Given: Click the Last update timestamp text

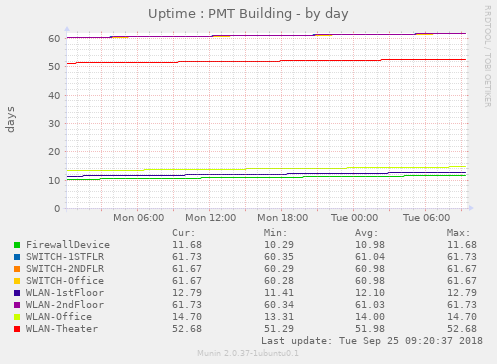Looking at the screenshot, I should pyautogui.click(x=372, y=341).
